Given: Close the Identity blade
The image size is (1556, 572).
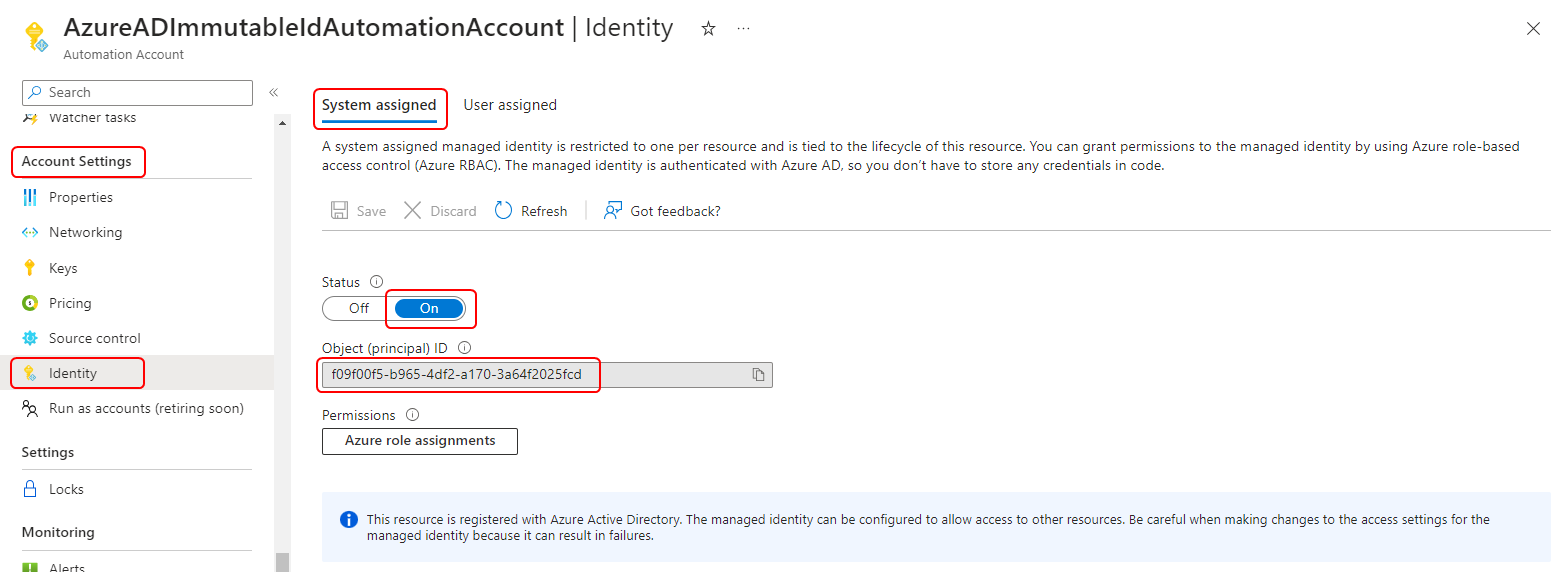Looking at the screenshot, I should [1533, 29].
